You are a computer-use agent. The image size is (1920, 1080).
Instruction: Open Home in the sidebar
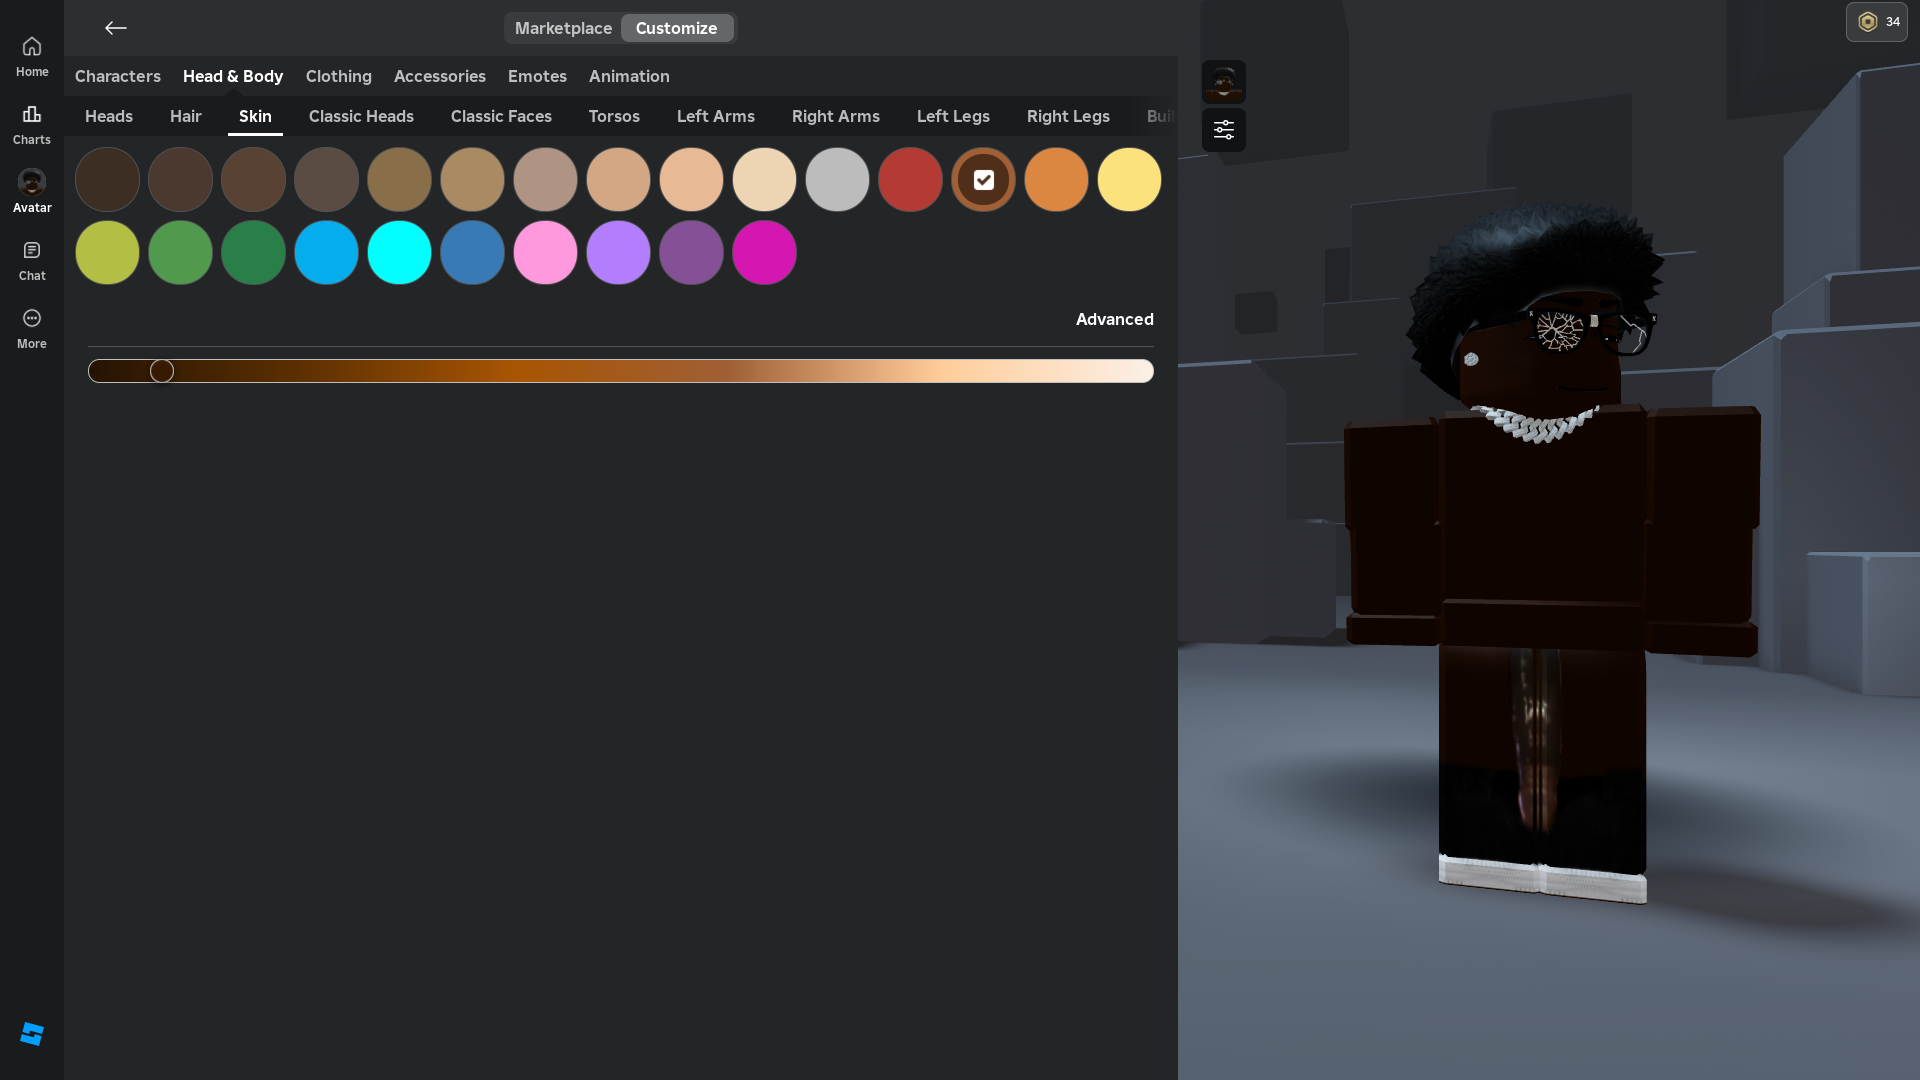(x=32, y=57)
